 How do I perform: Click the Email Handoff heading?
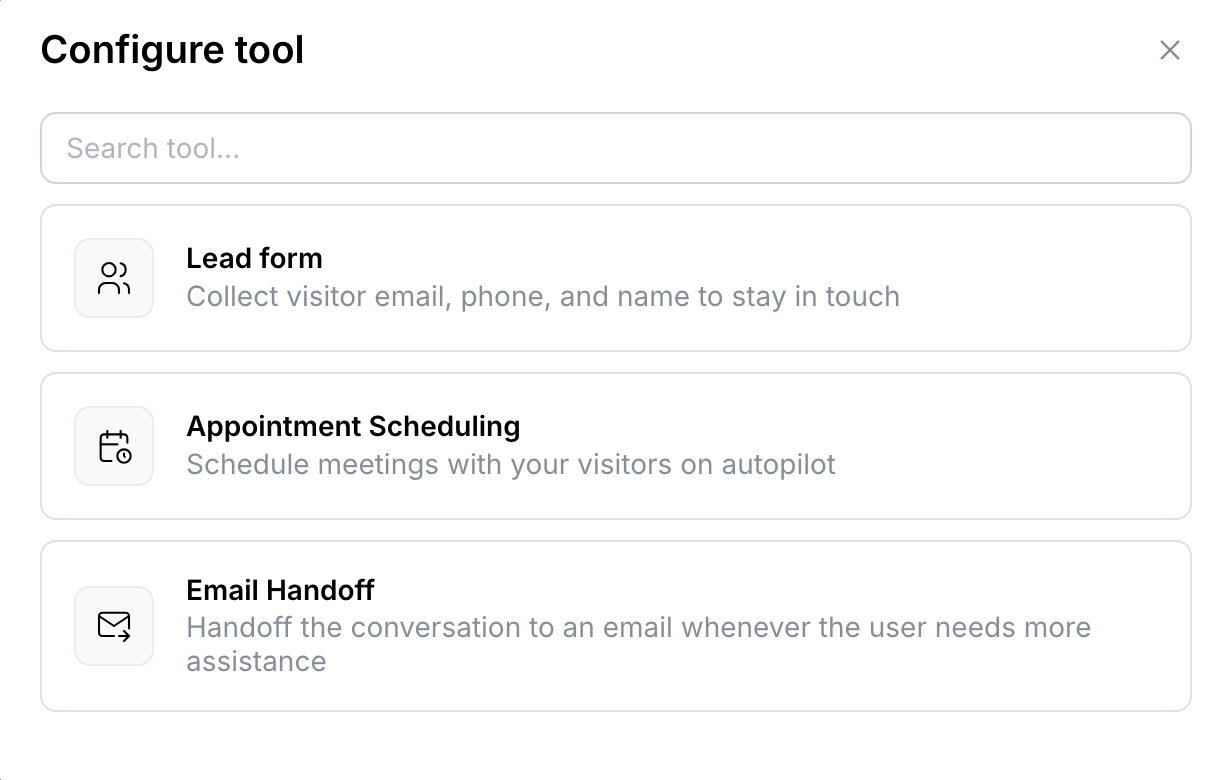tap(279, 590)
